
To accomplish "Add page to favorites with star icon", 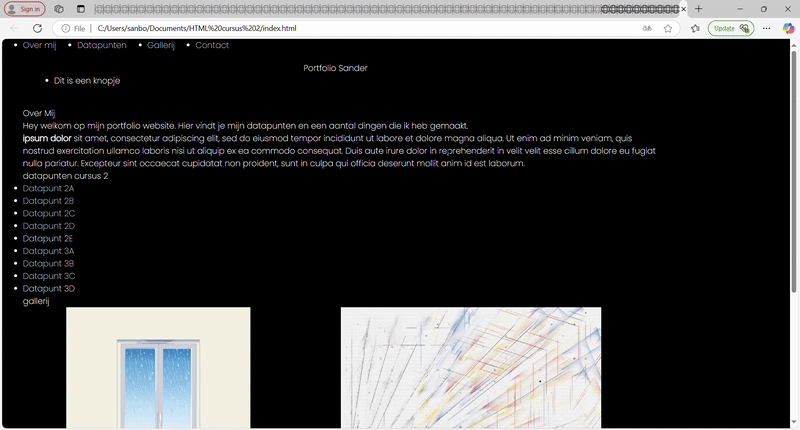I will point(668,28).
